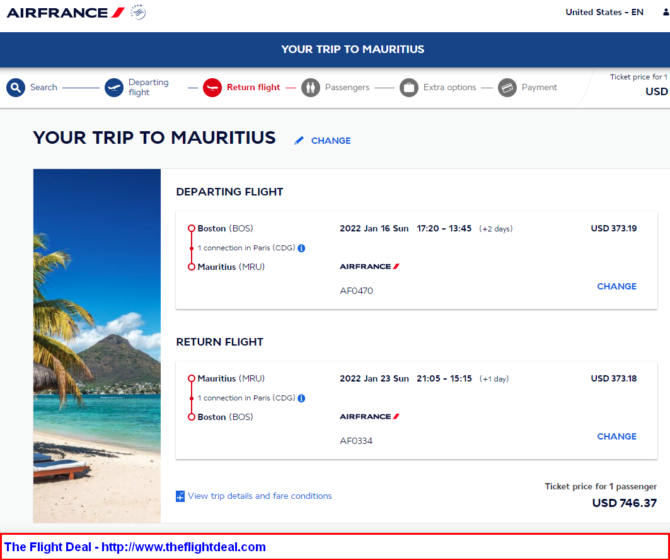Click Boston (BOS) in return flight card
Image resolution: width=670 pixels, height=560 pixels.
tap(225, 417)
